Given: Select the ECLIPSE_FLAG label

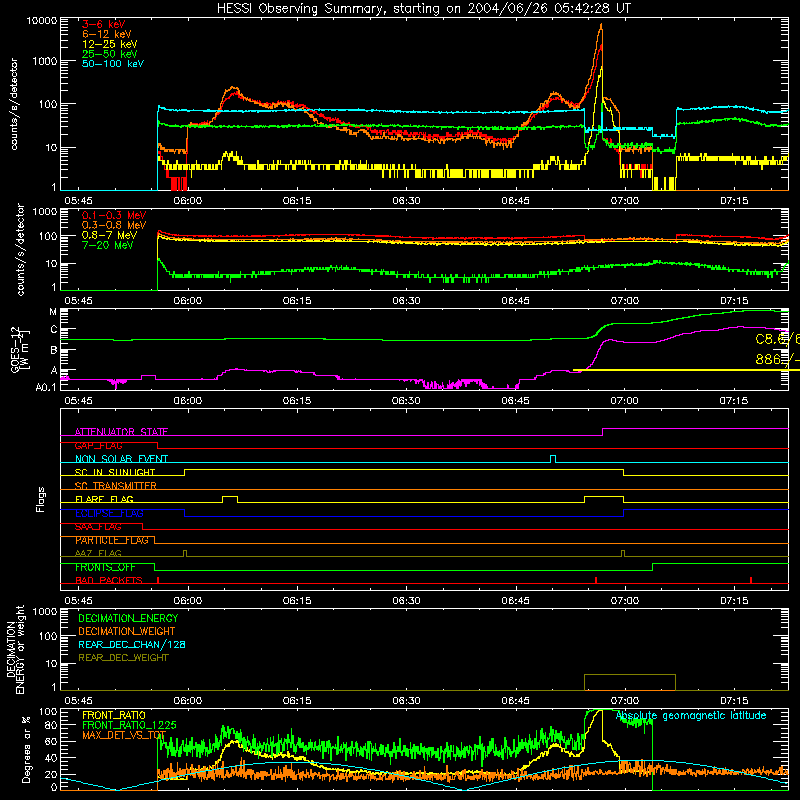Looking at the screenshot, I should (x=109, y=513).
